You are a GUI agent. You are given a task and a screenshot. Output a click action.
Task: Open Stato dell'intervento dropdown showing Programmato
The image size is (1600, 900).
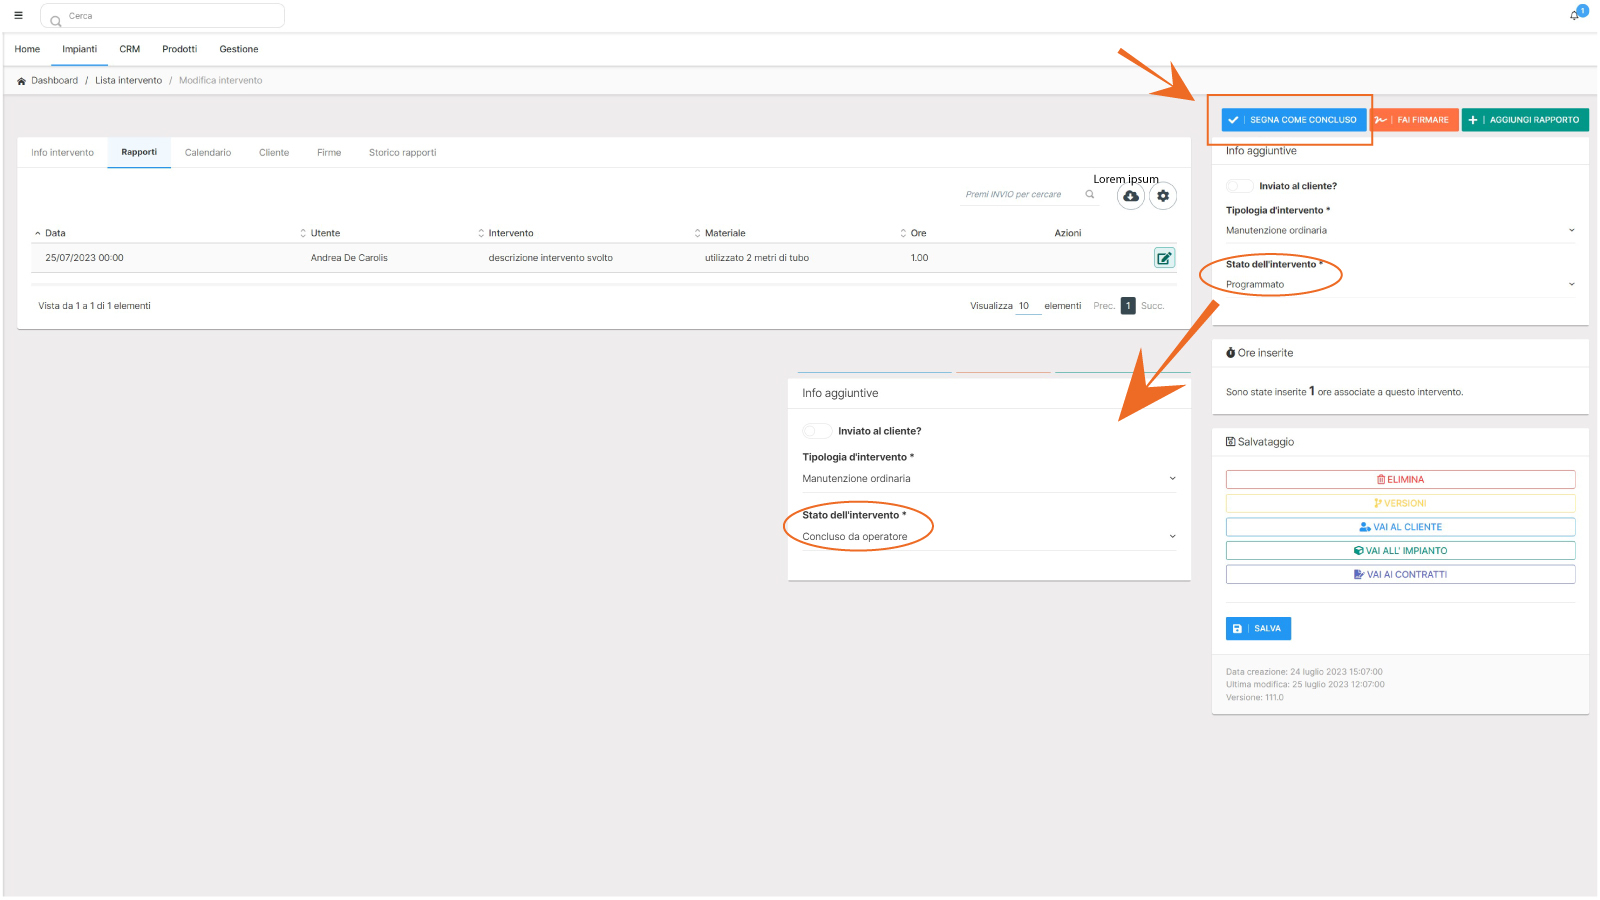coord(1399,285)
